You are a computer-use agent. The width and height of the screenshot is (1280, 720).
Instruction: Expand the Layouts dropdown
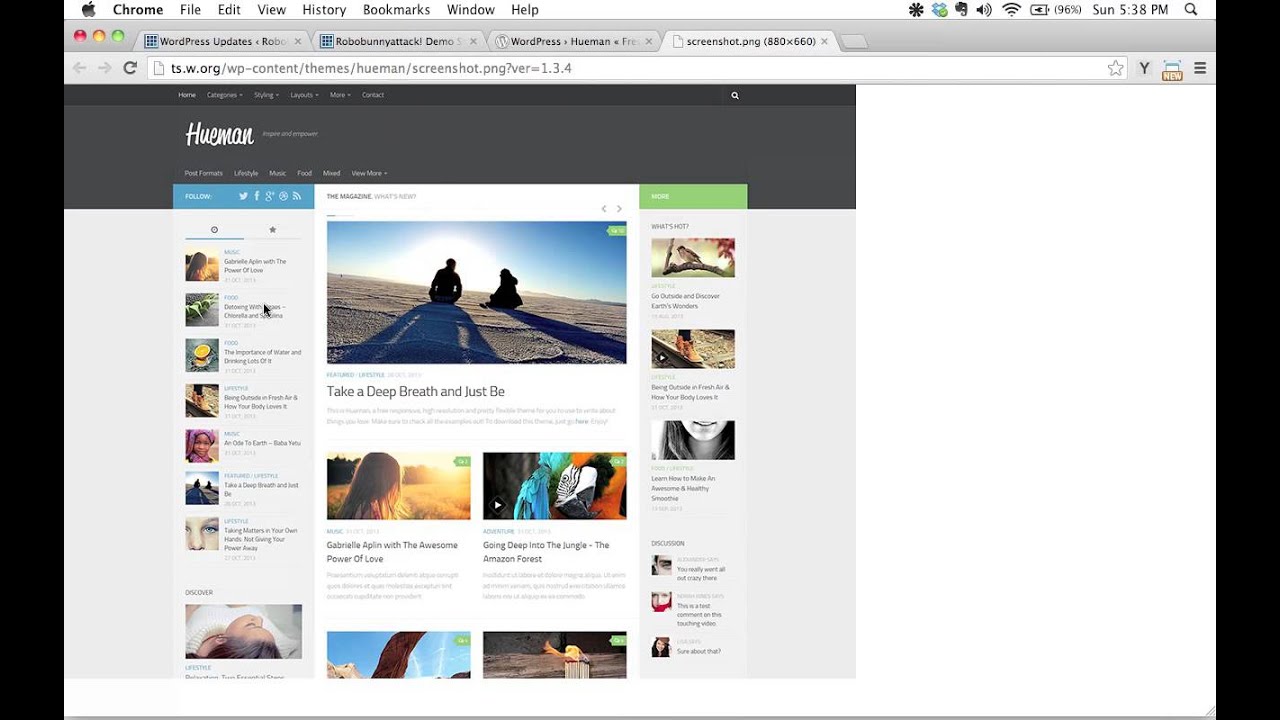click(305, 95)
